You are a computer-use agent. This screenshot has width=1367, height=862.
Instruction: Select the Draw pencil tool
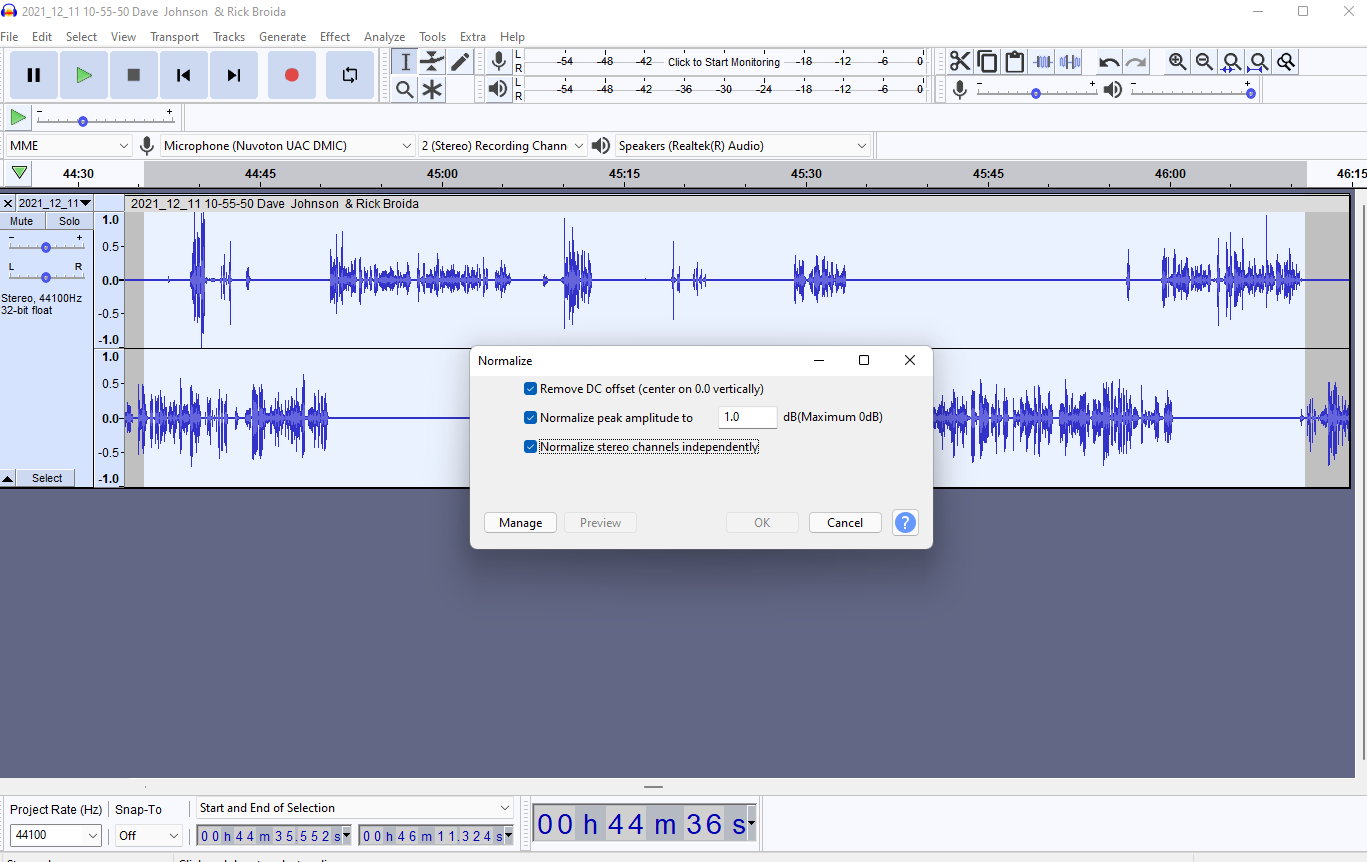pyautogui.click(x=459, y=62)
